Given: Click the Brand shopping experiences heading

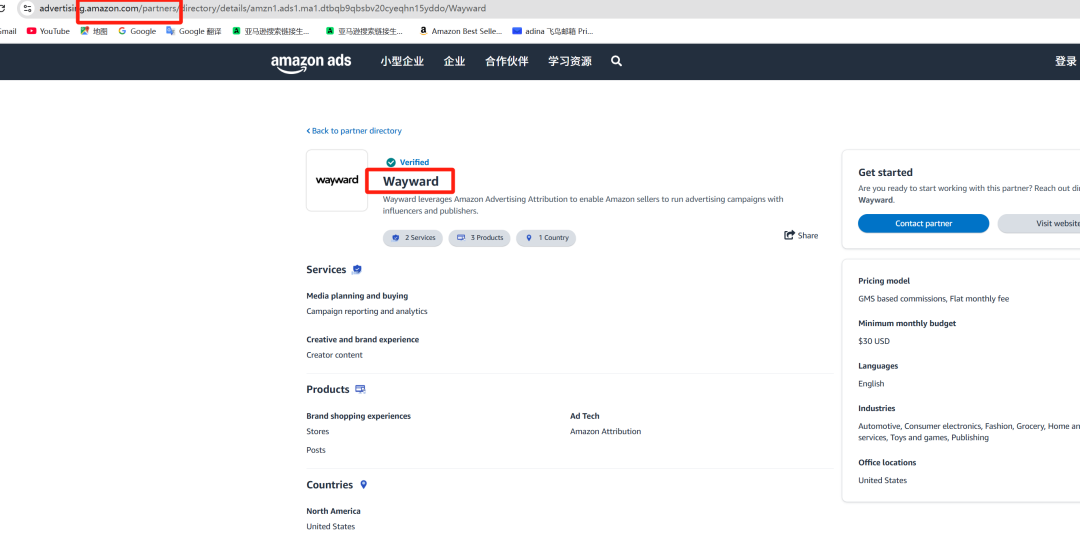Looking at the screenshot, I should click(x=359, y=416).
